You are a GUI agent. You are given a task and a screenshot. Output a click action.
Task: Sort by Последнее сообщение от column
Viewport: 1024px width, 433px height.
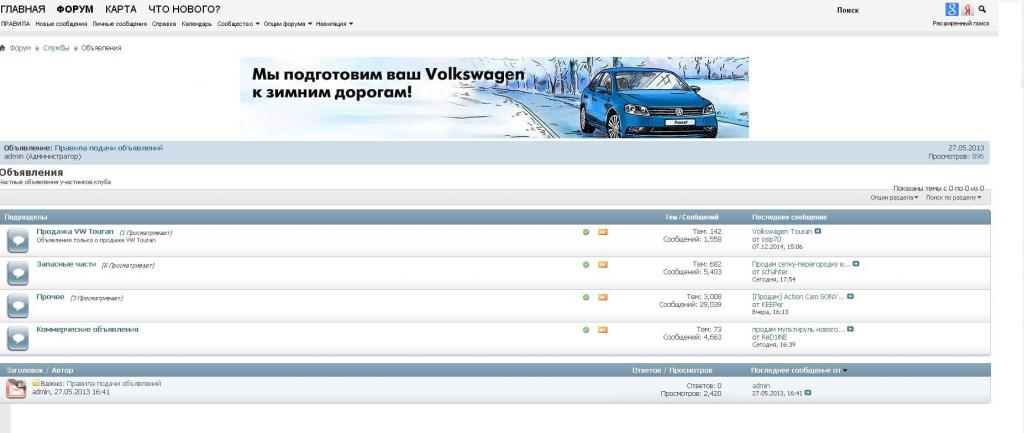[799, 370]
